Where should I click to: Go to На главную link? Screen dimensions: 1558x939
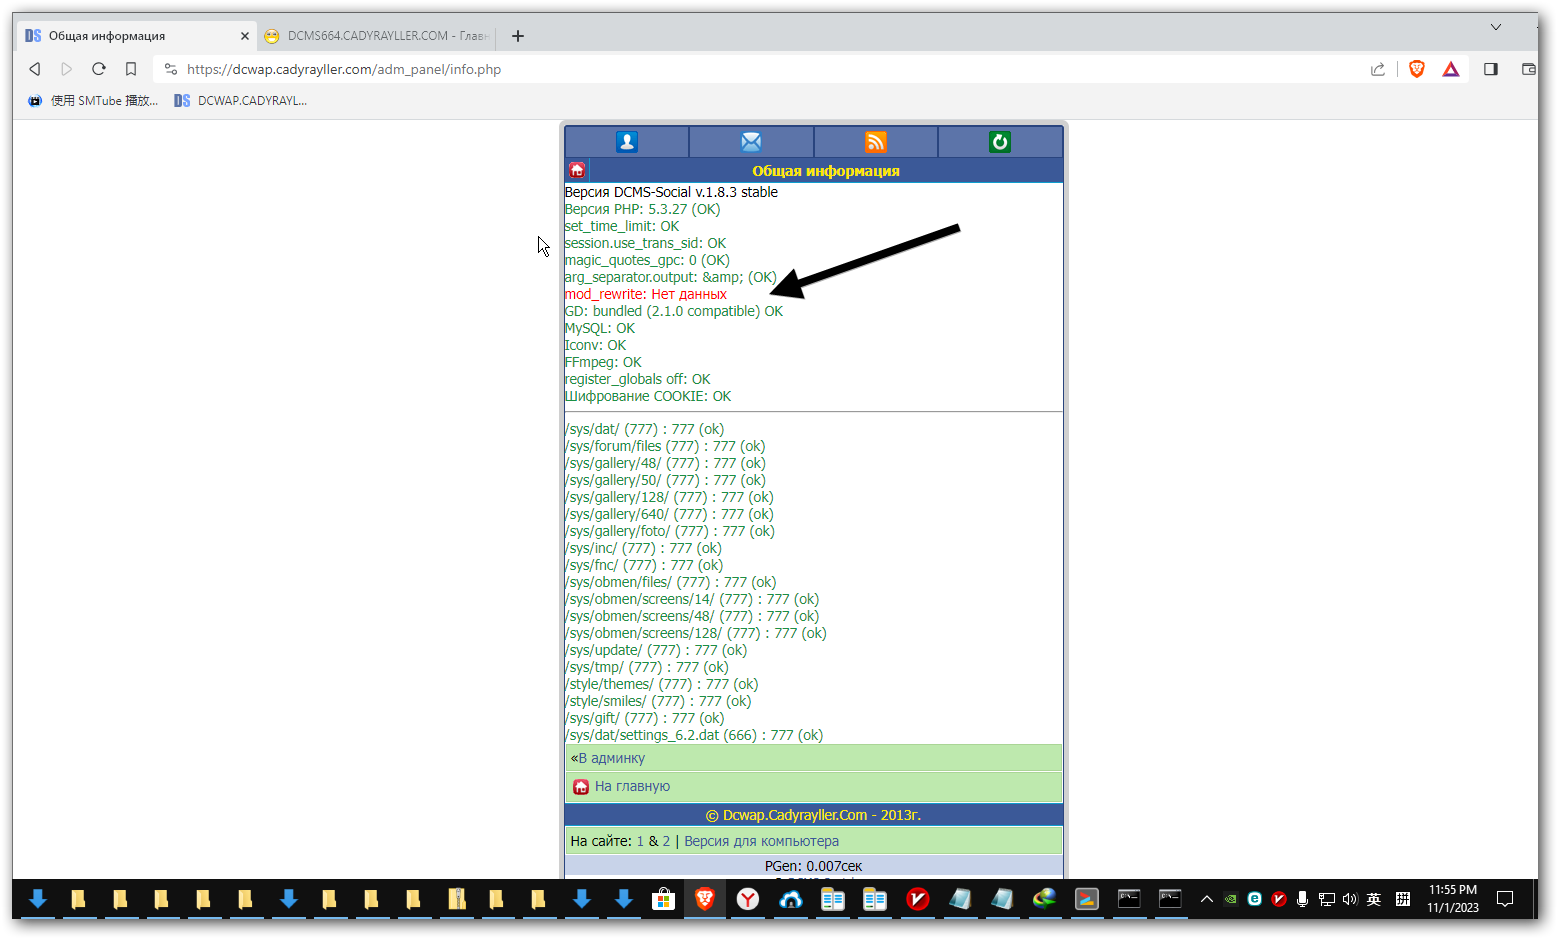click(632, 786)
